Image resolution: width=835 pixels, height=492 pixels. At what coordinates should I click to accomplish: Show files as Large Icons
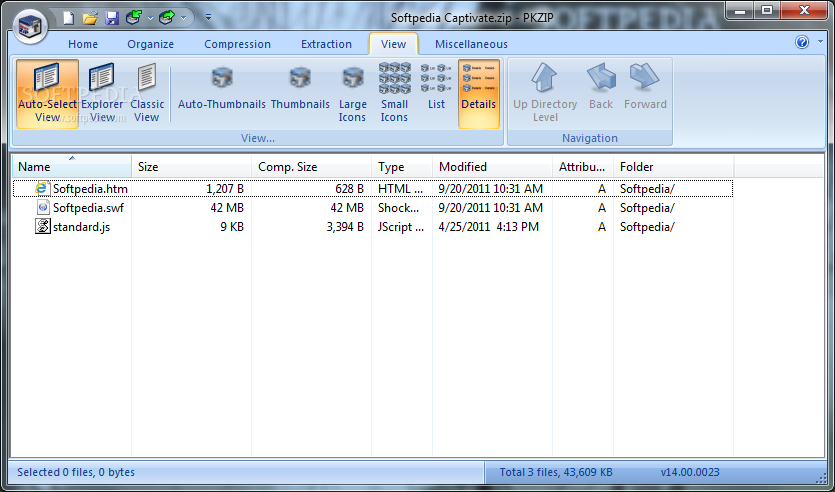tap(353, 94)
